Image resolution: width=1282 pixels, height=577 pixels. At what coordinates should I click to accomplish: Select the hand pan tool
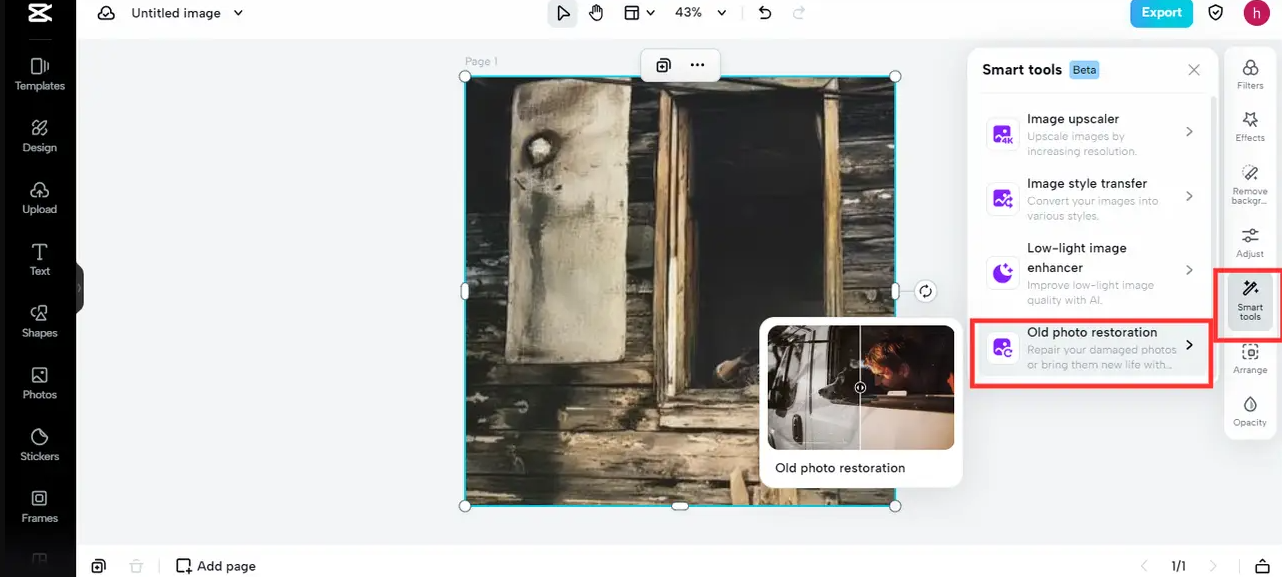(596, 13)
